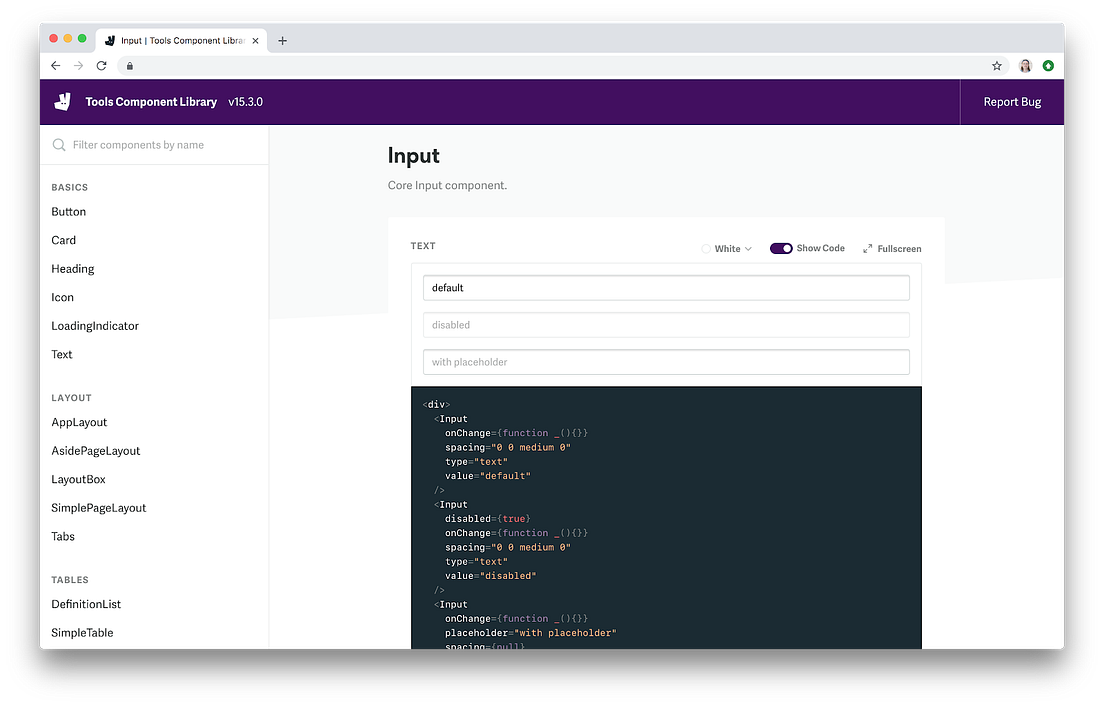The height and width of the screenshot is (706, 1104).
Task: Open the LoadingIndicator component page
Action: (95, 326)
